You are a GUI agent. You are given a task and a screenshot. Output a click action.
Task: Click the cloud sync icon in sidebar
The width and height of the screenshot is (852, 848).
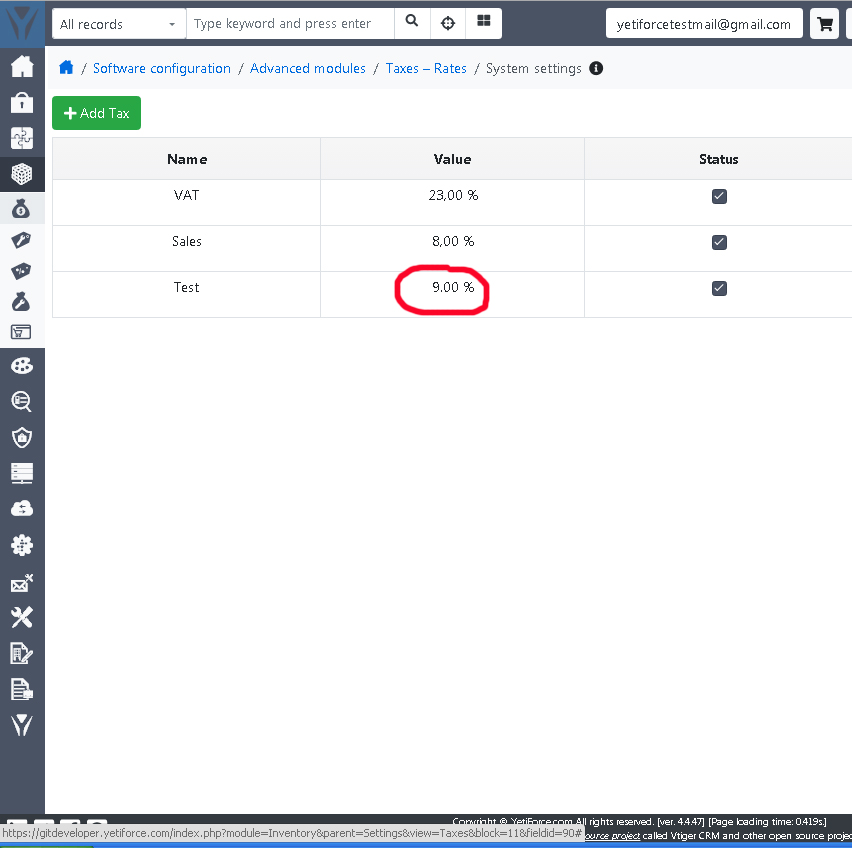click(x=22, y=507)
